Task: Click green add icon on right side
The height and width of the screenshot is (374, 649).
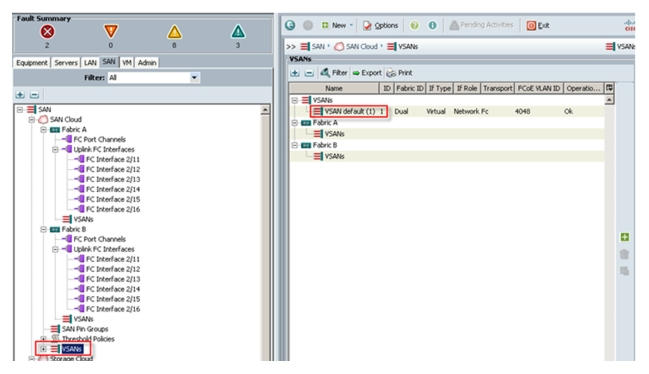Action: pos(625,237)
